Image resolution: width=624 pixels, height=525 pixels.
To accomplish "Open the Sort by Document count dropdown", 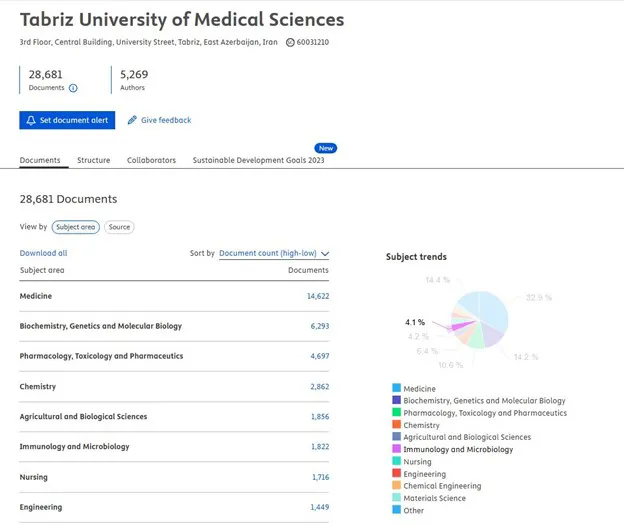I will 274,253.
